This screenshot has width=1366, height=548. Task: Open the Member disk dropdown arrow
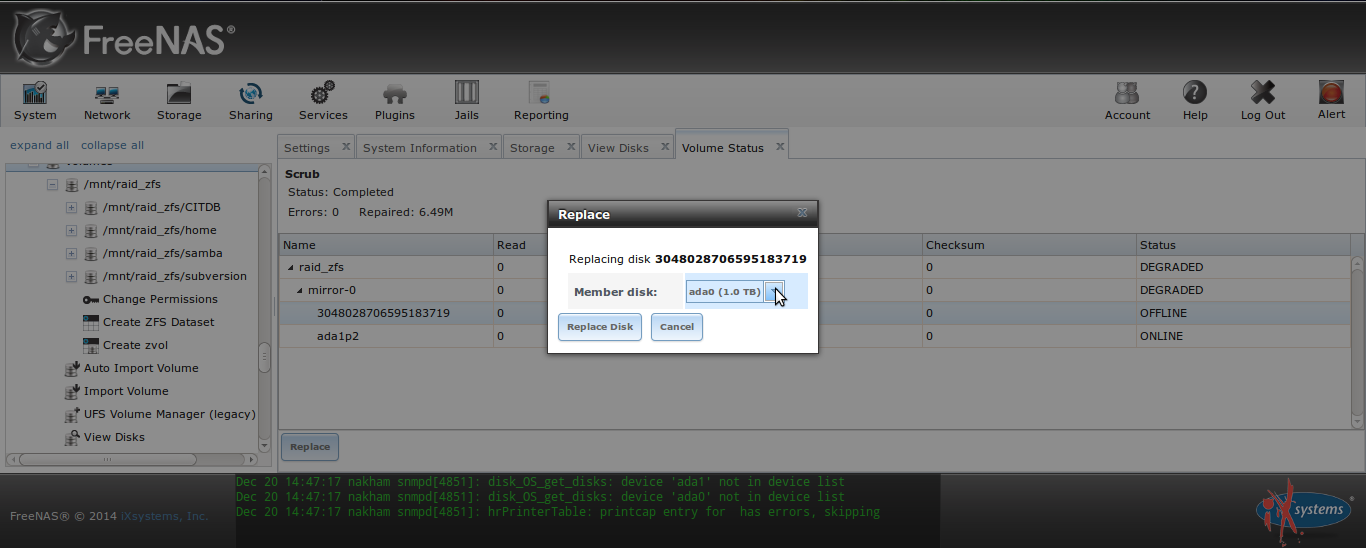[x=774, y=292]
